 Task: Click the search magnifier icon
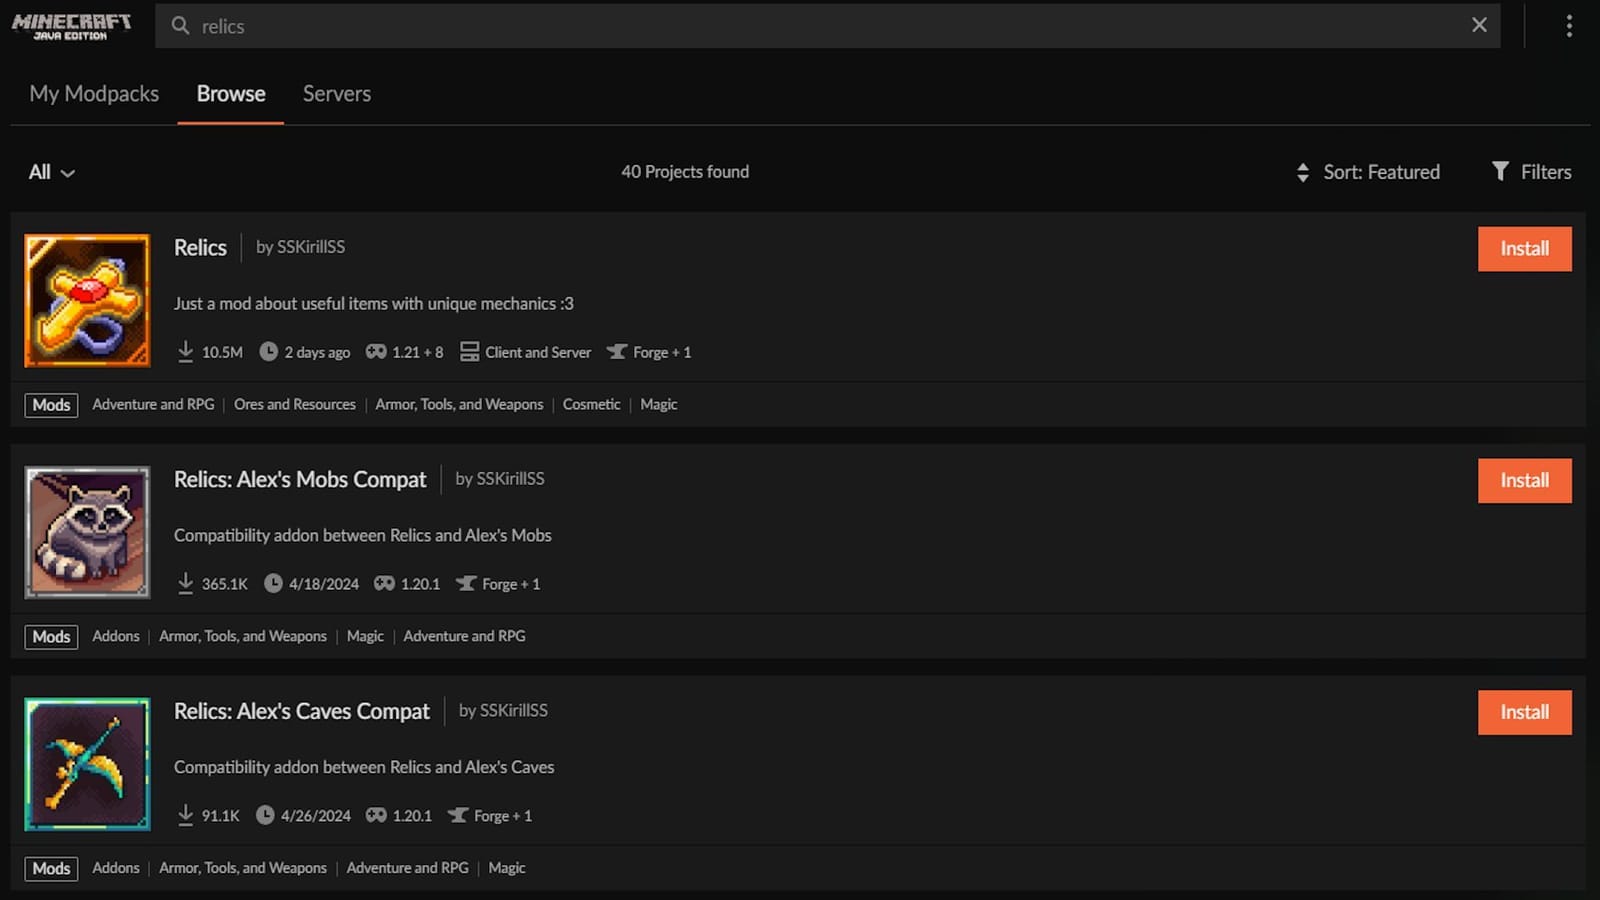tap(180, 26)
